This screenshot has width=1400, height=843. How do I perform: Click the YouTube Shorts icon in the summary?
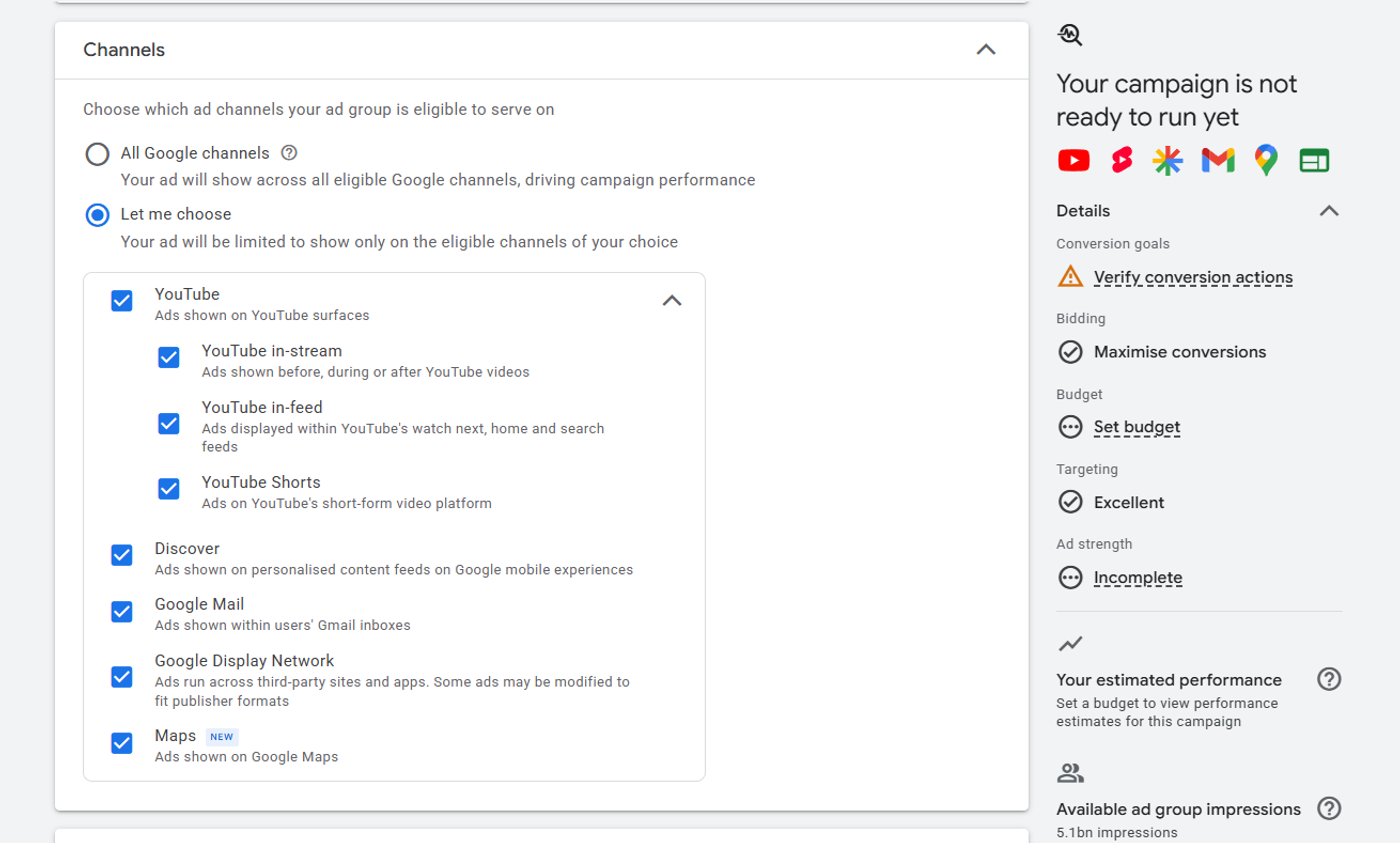coord(1122,160)
